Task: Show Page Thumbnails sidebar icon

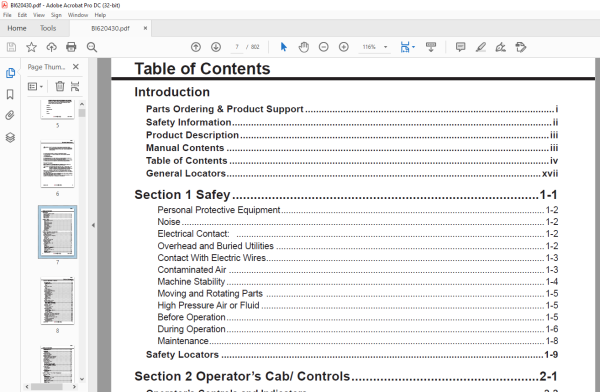Action: click(10, 73)
